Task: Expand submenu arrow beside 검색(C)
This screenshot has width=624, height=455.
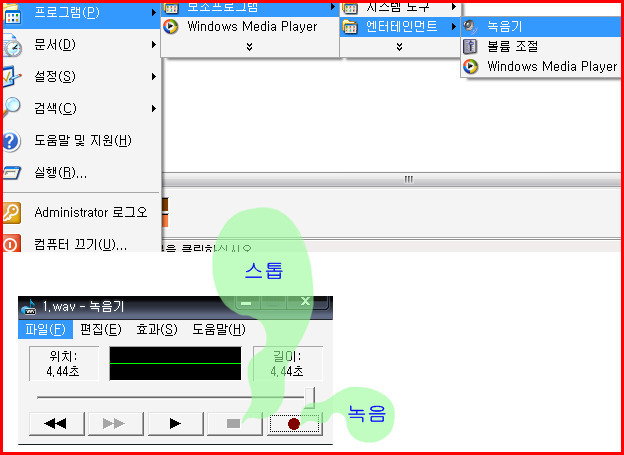Action: pos(154,108)
